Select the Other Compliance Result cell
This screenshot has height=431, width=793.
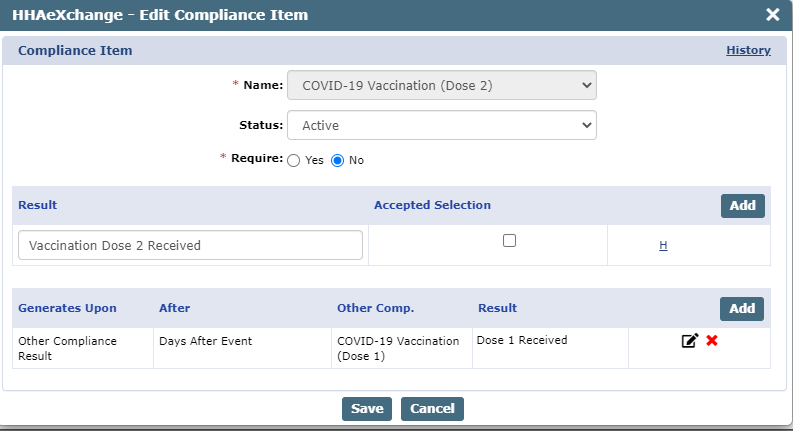pos(67,348)
